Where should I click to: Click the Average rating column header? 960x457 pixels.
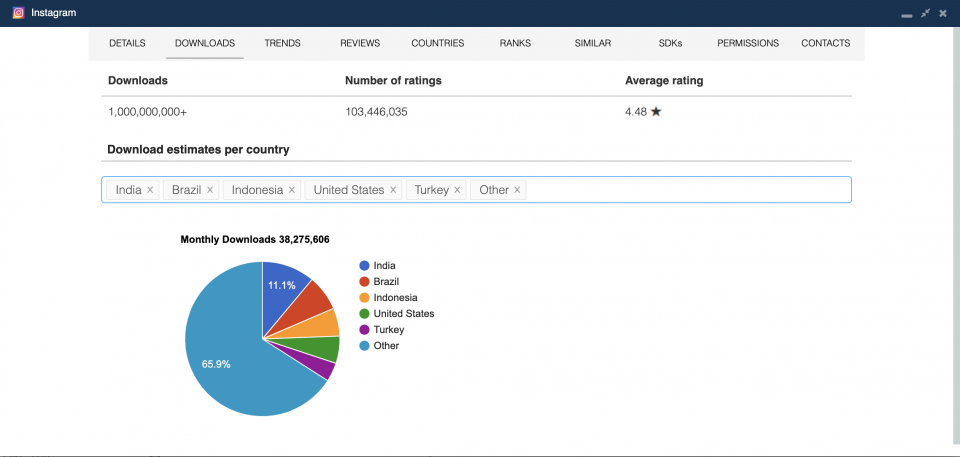(664, 80)
